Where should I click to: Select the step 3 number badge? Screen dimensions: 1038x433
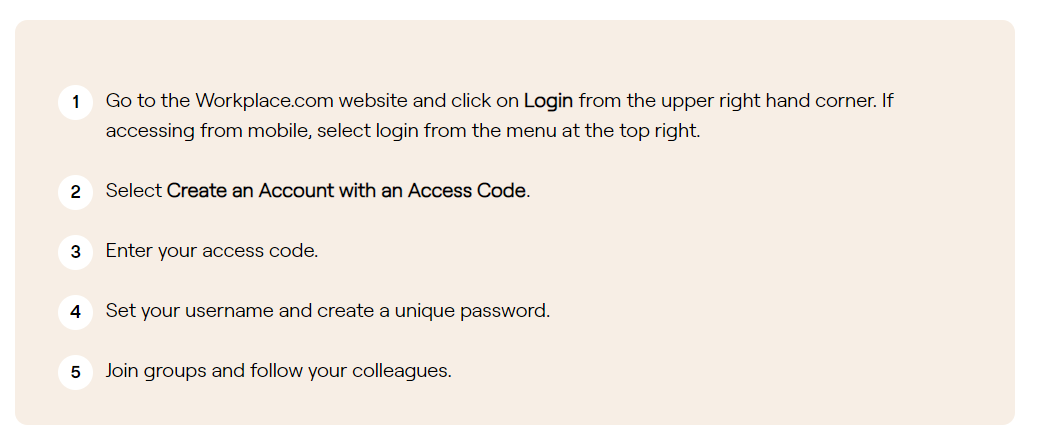[x=75, y=252]
